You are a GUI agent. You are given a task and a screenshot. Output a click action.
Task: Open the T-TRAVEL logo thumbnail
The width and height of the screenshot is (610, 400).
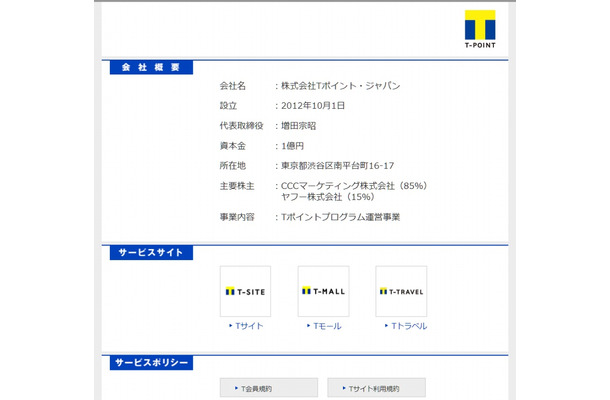(401, 291)
